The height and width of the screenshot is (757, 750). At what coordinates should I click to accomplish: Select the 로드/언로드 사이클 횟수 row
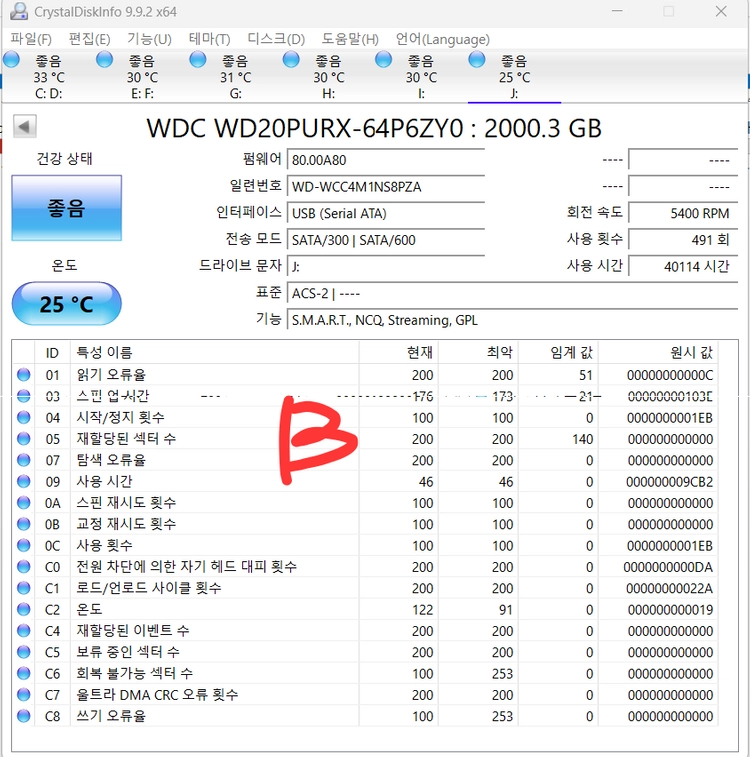pyautogui.click(x=365, y=588)
